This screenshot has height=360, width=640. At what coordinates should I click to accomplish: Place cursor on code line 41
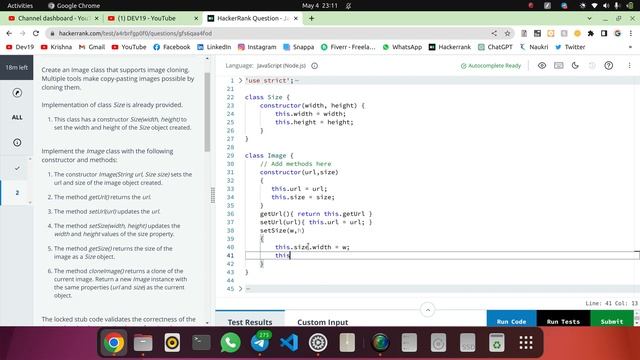pos(441,256)
